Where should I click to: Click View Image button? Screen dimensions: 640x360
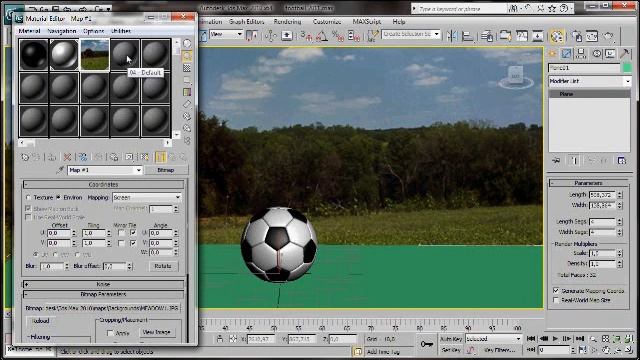[156, 332]
